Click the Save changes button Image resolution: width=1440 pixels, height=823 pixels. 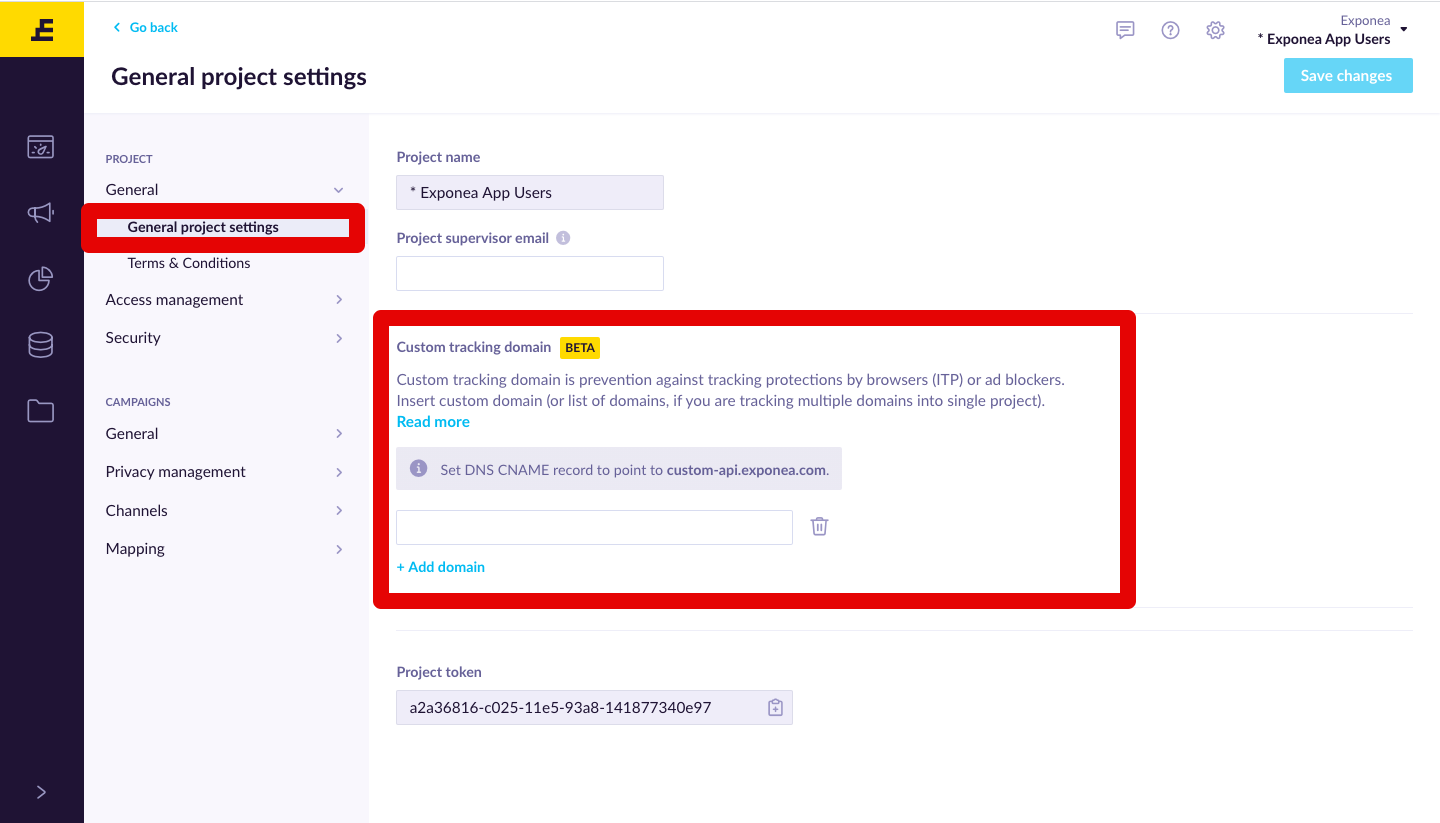(x=1348, y=76)
